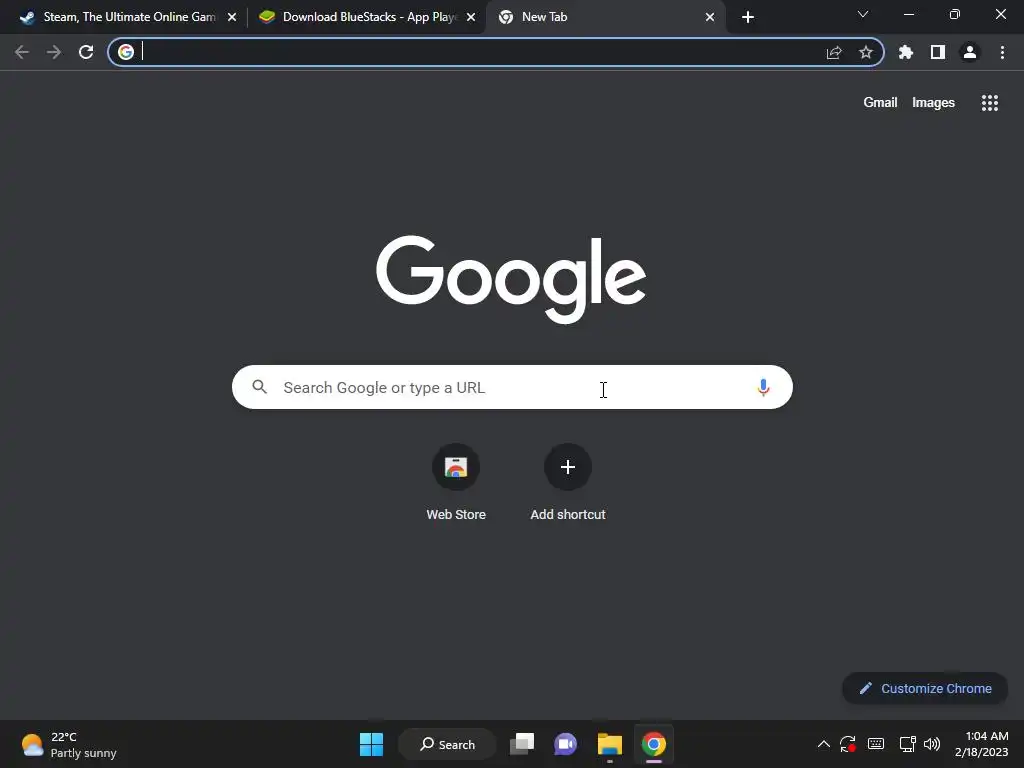Close the Steam tab
This screenshot has height=768, width=1024.
click(x=232, y=17)
